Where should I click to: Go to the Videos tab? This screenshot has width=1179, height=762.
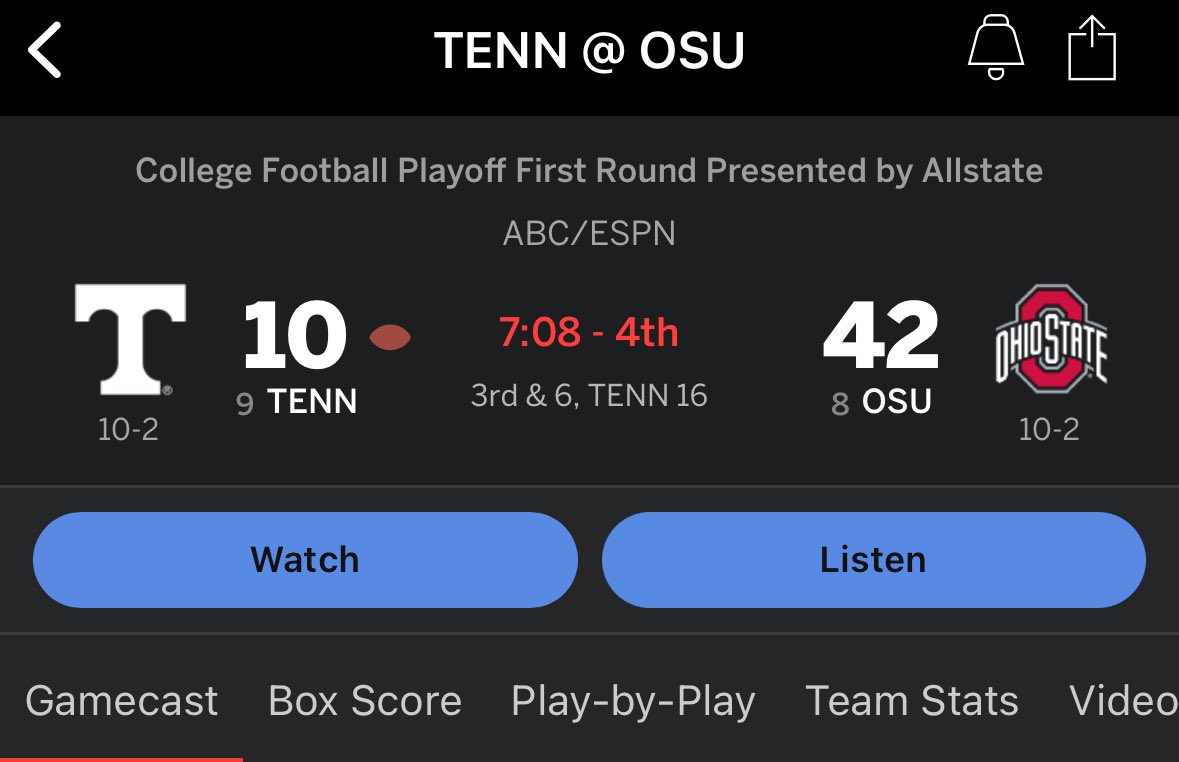tap(1123, 701)
